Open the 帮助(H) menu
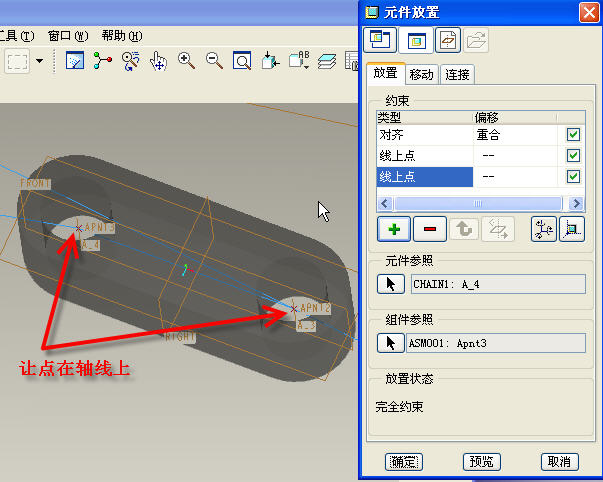Screen dimensions: 603x482 [121, 36]
